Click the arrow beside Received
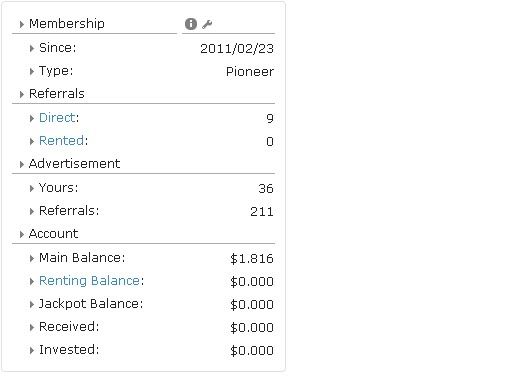512x384 pixels. 32,327
